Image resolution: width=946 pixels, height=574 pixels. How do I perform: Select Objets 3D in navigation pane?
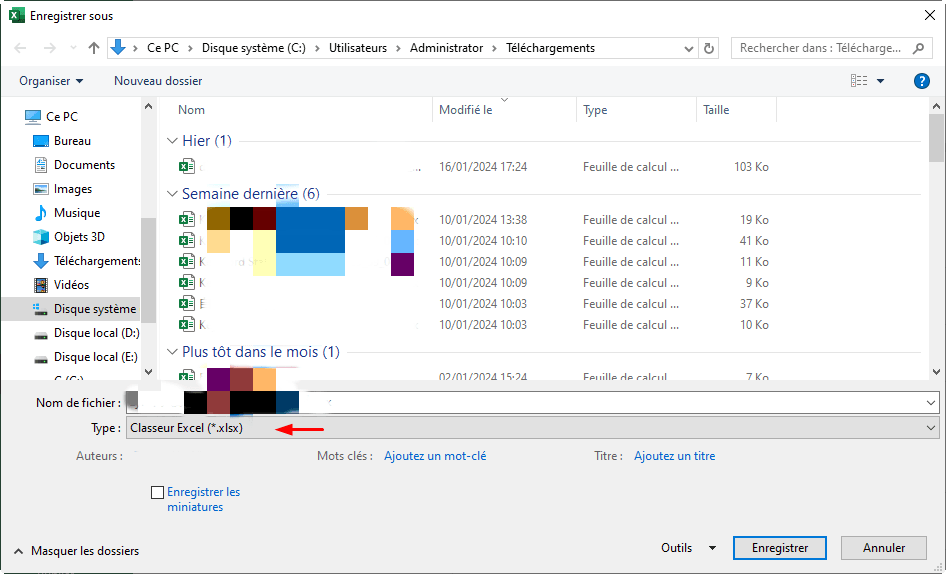[78, 237]
